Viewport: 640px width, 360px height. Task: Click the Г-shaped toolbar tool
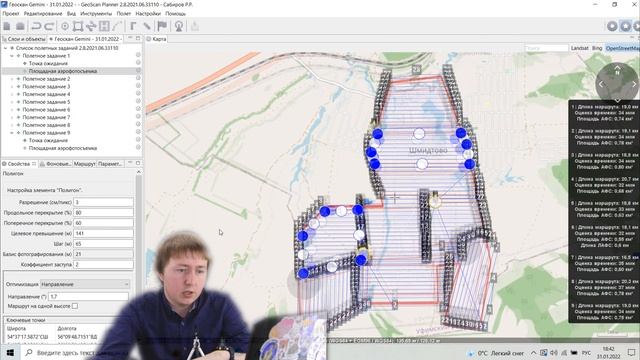pos(133,27)
